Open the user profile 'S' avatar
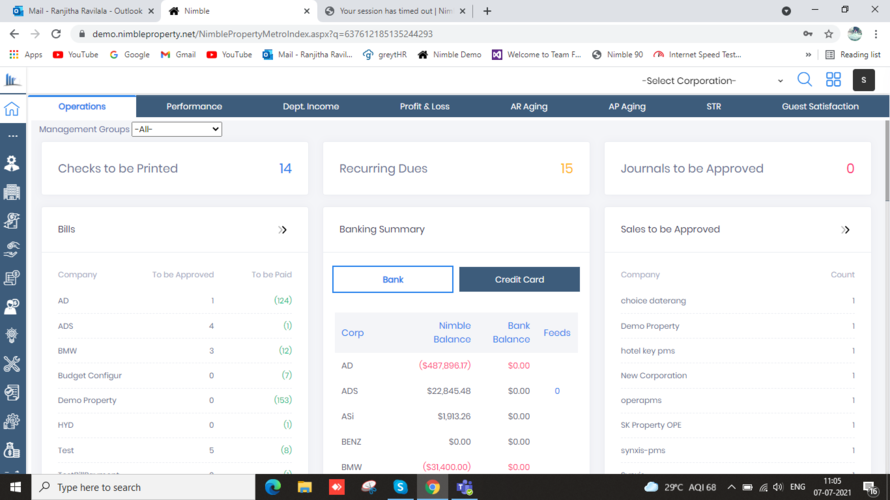 tap(863, 80)
